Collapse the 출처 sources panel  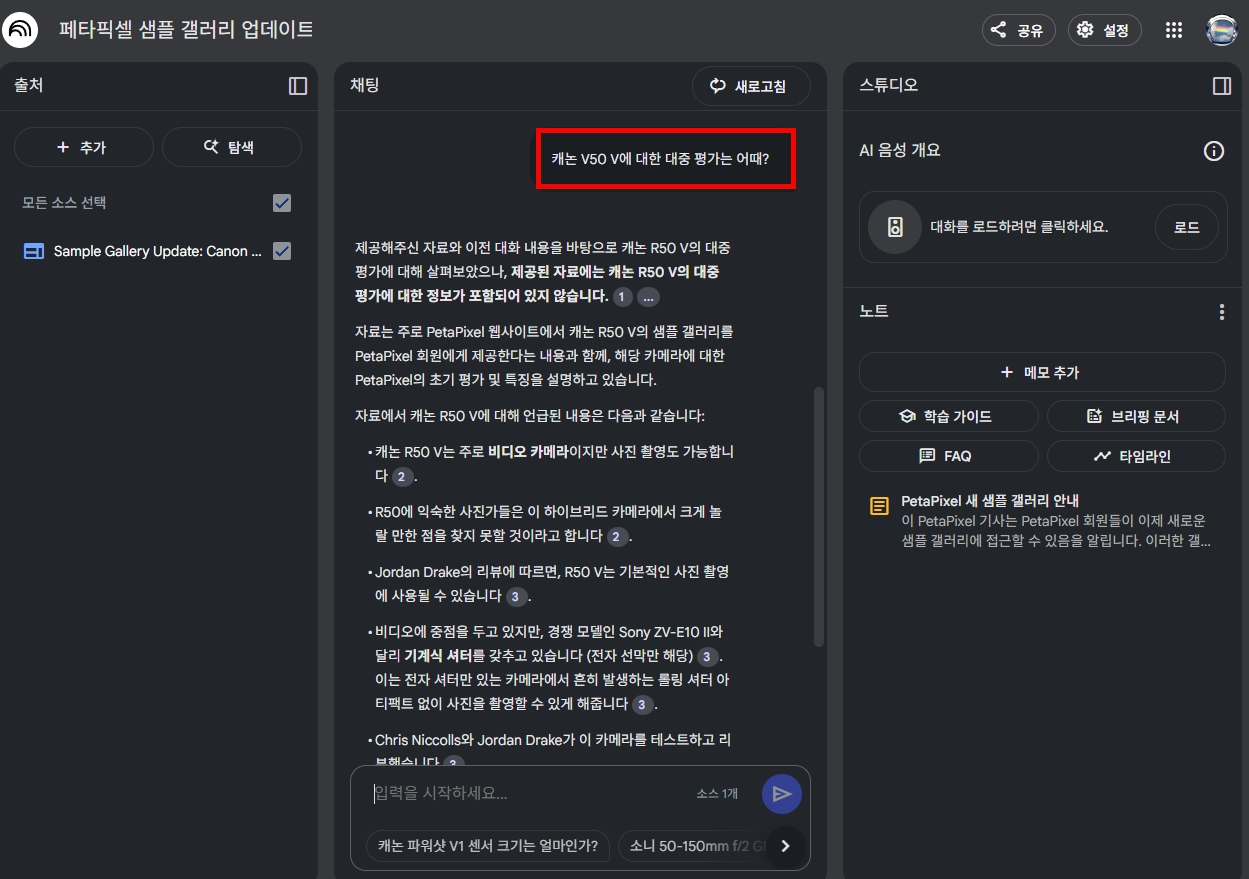click(297, 86)
